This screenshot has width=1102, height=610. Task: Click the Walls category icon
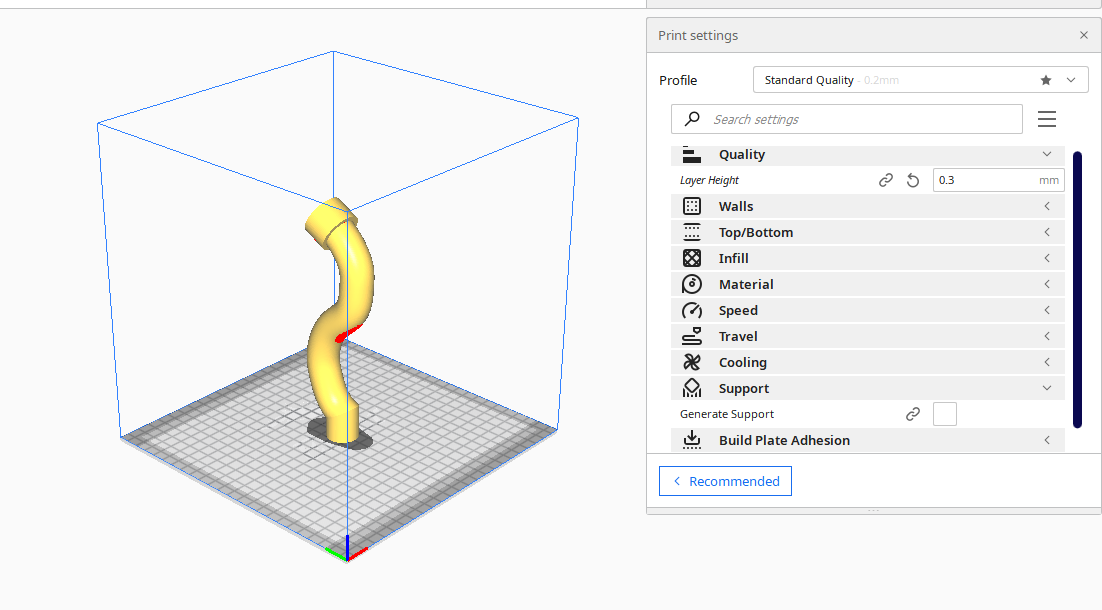pyautogui.click(x=692, y=207)
